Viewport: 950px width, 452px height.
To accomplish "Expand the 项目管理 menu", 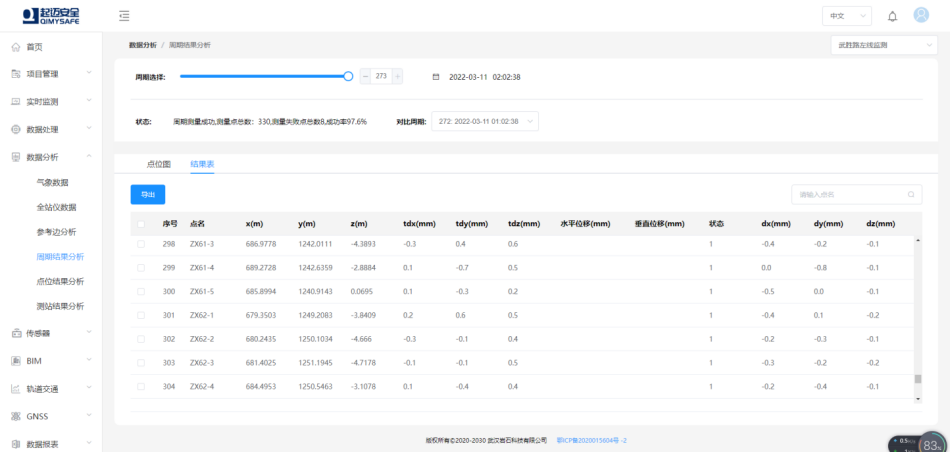I will pos(89,73).
